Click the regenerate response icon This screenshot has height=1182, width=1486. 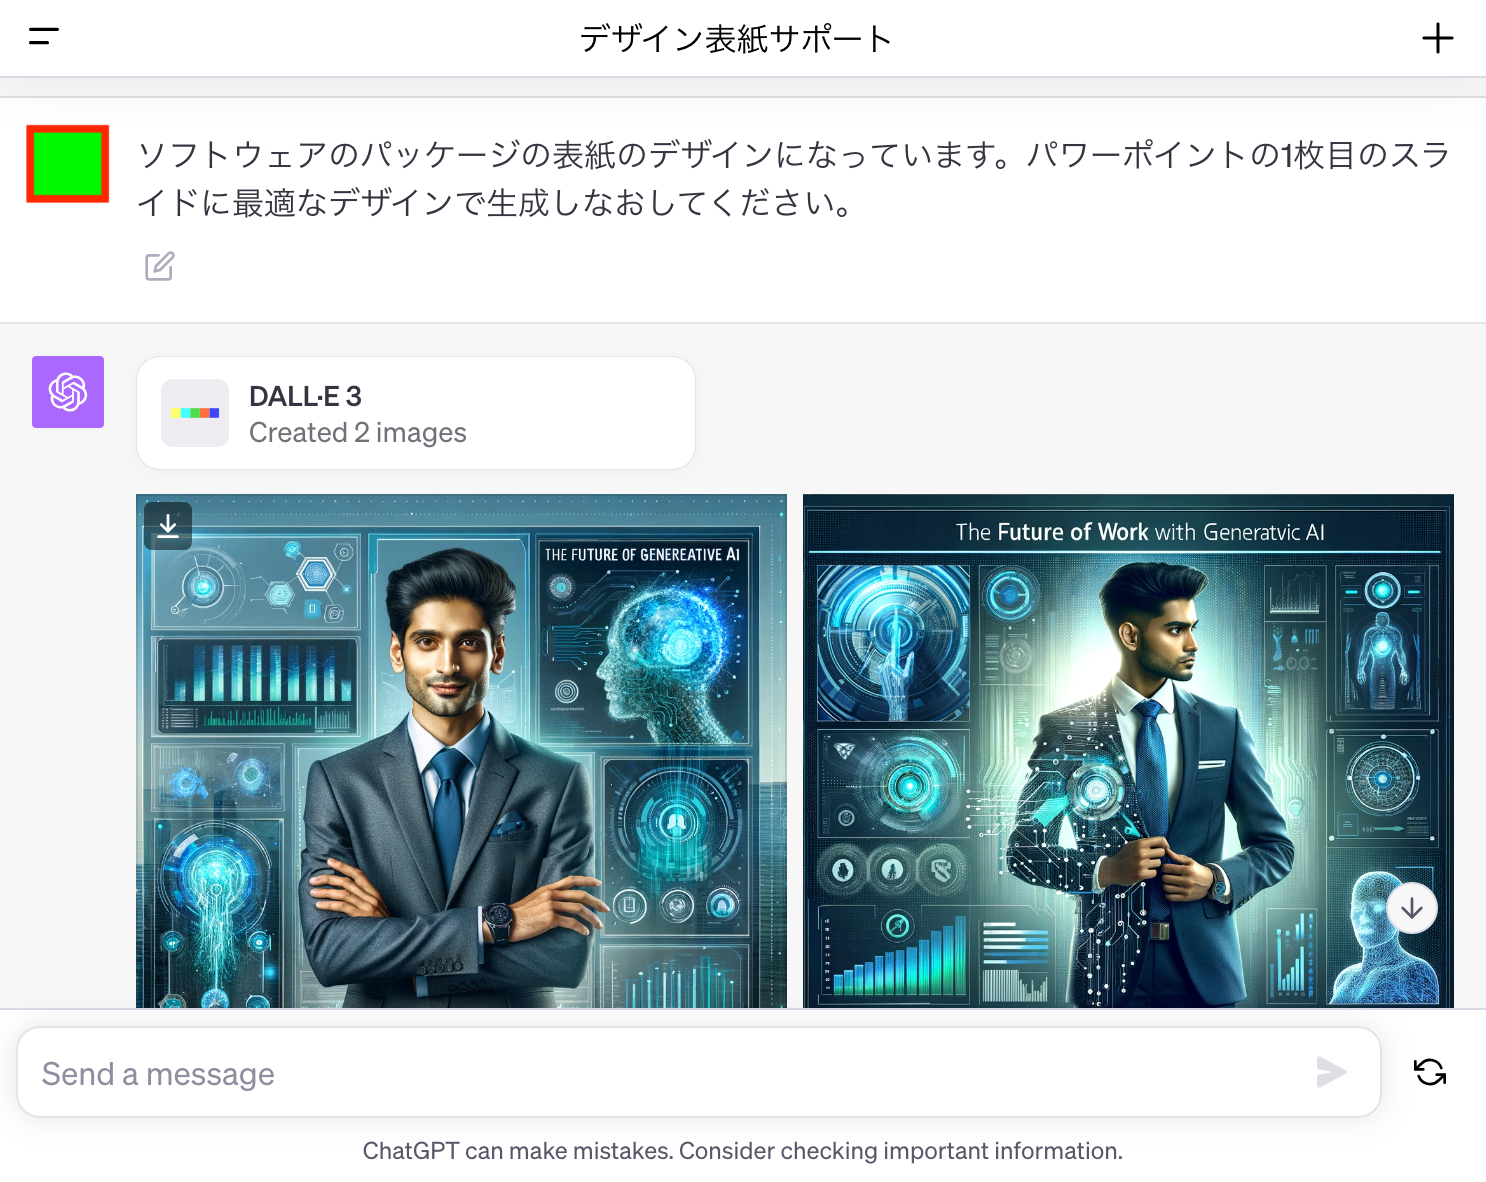point(1430,1072)
